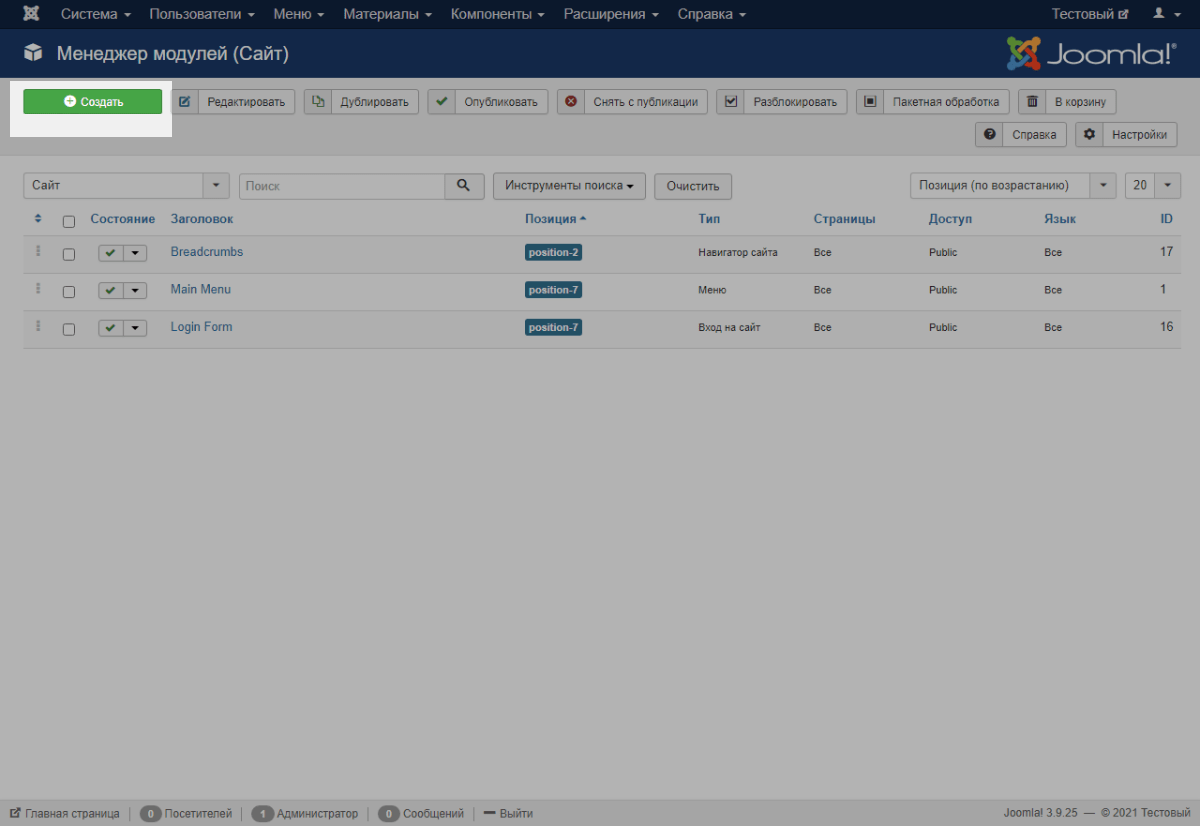Open the Login Form module link

pyautogui.click(x=201, y=327)
